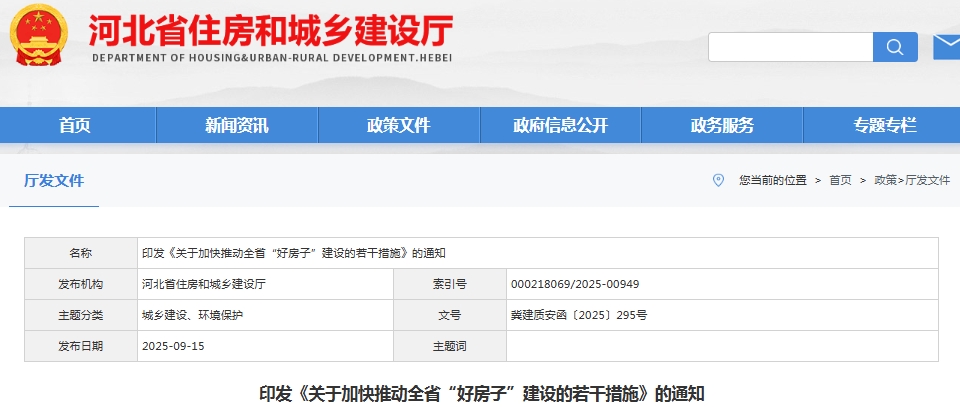Click the document number 冀建质安函〔2025〕295号
The height and width of the screenshot is (407, 960).
[x=578, y=315]
